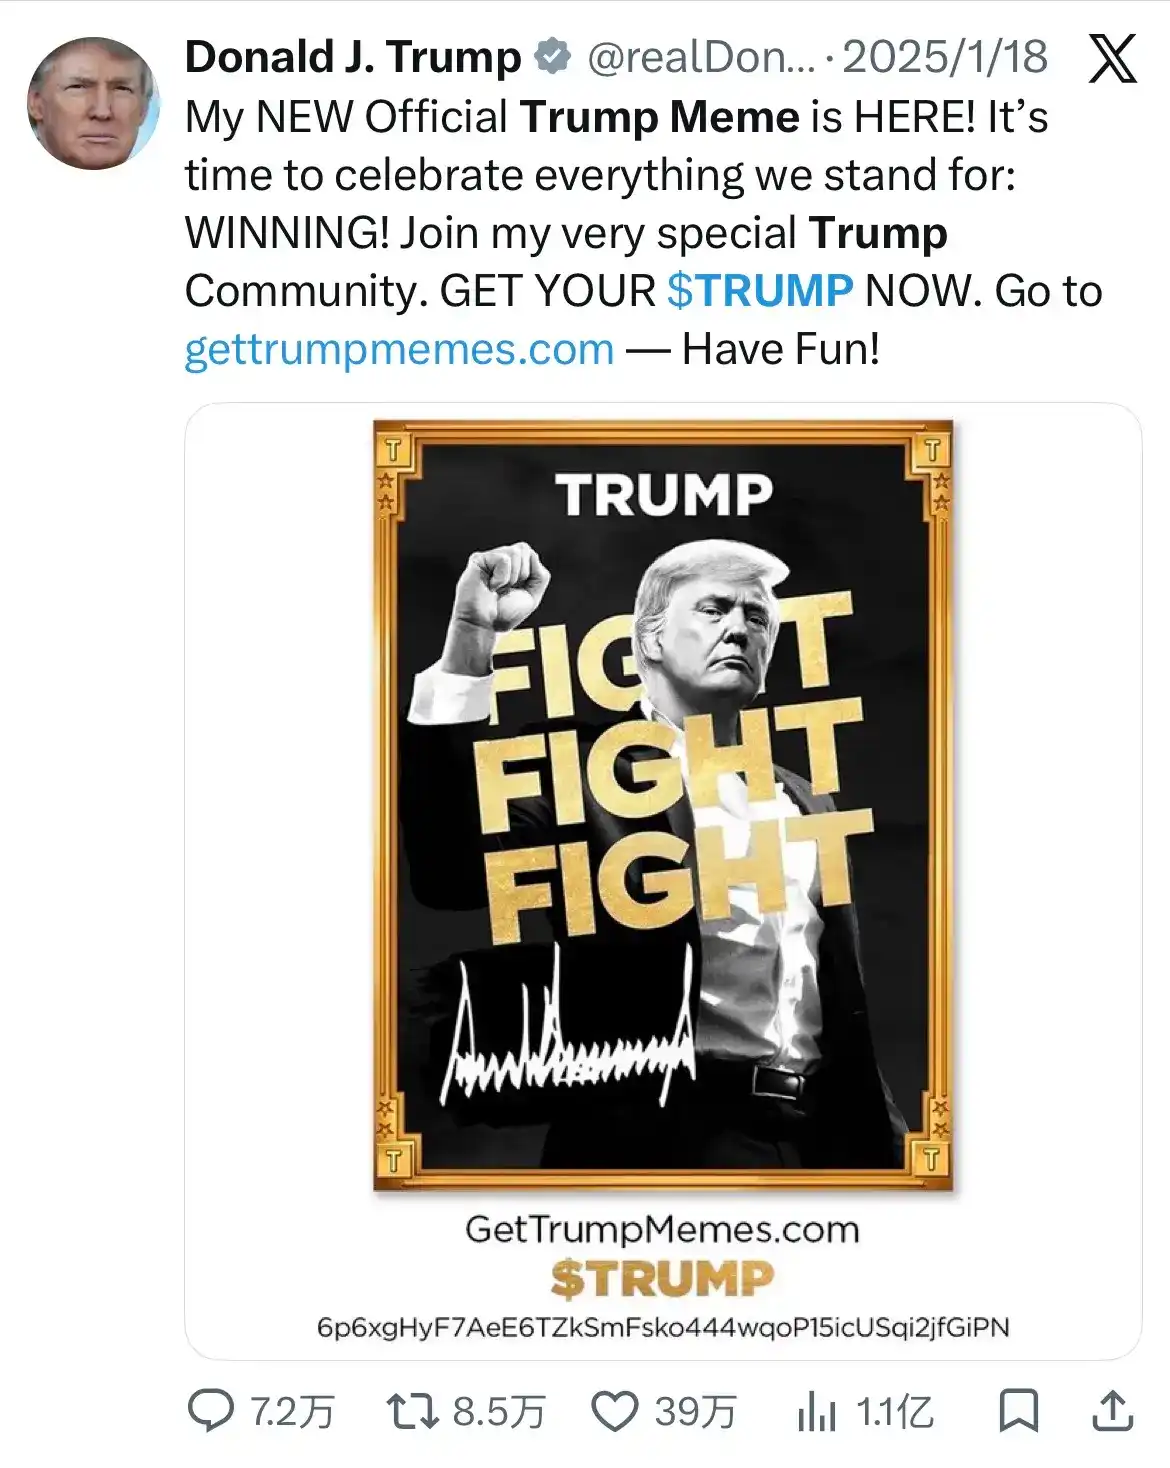Click the X logo icon

(x=1112, y=58)
